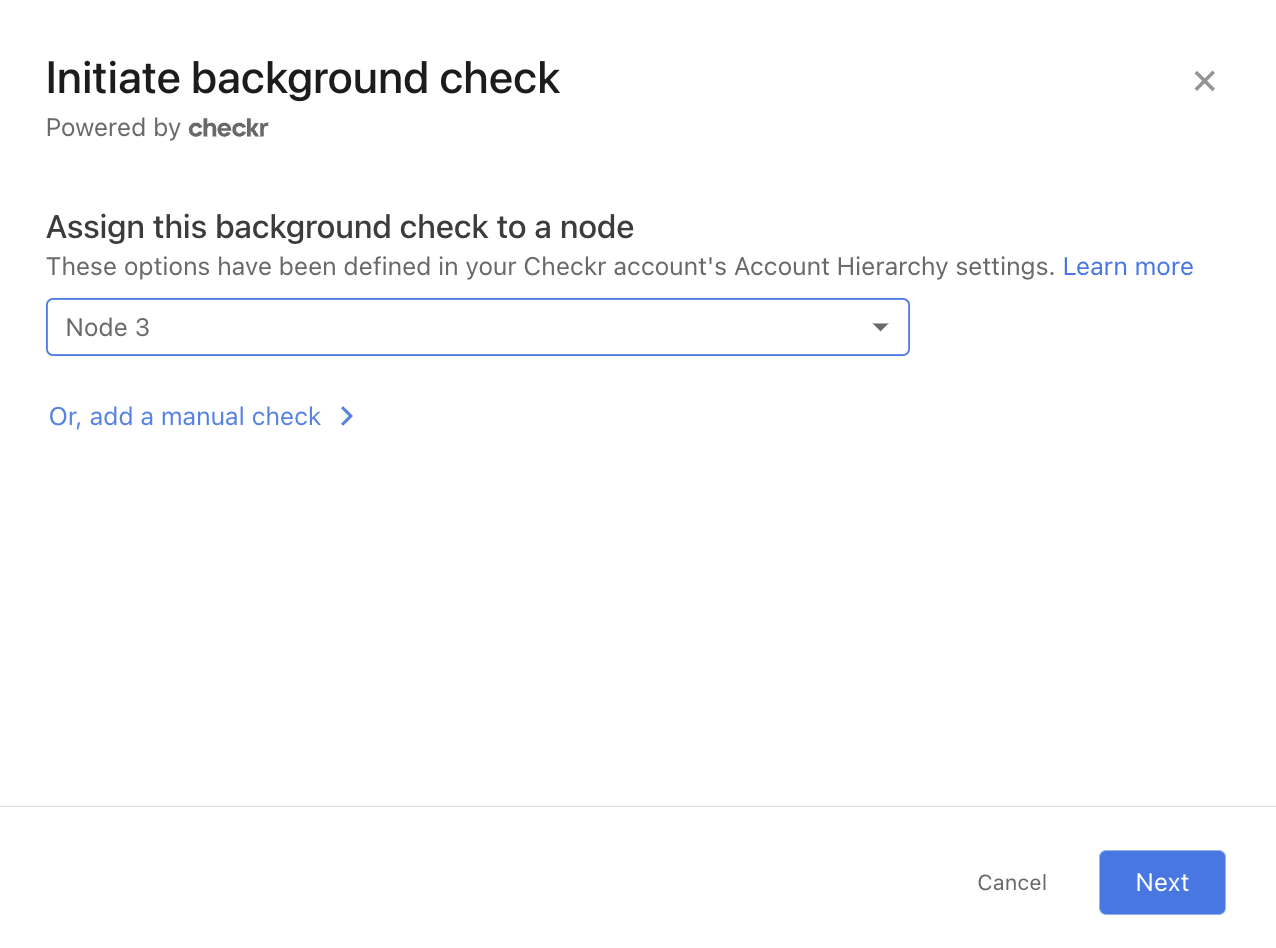Proceed with the Next button

click(1162, 882)
